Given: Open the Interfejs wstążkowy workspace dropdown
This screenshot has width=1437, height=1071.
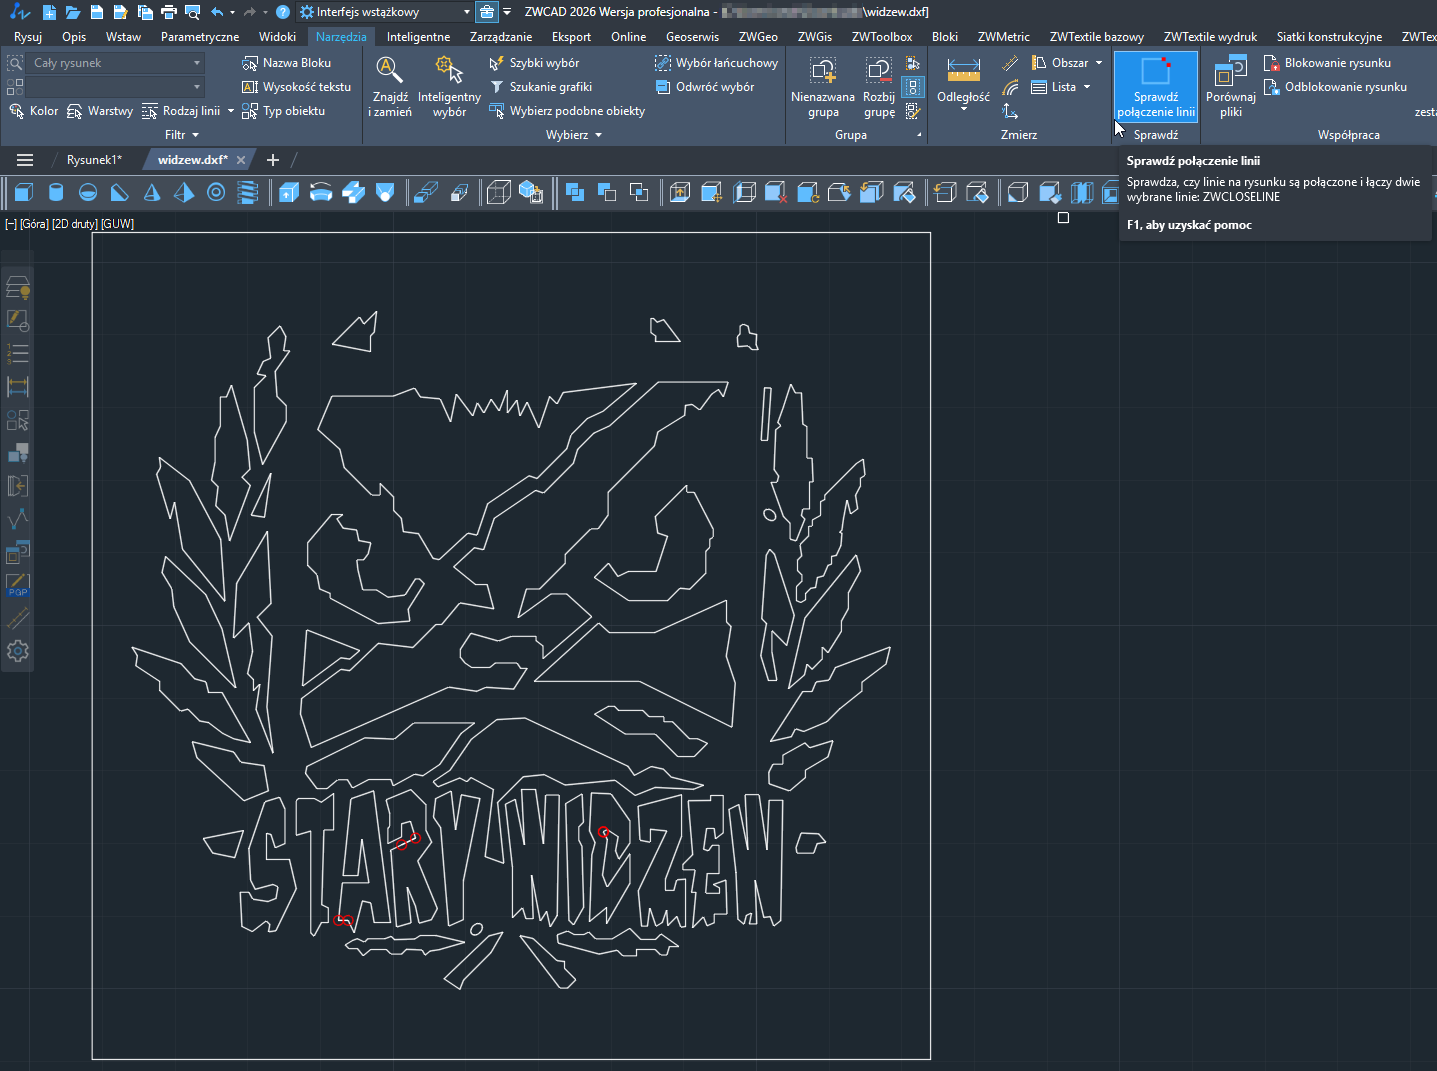Looking at the screenshot, I should (466, 12).
